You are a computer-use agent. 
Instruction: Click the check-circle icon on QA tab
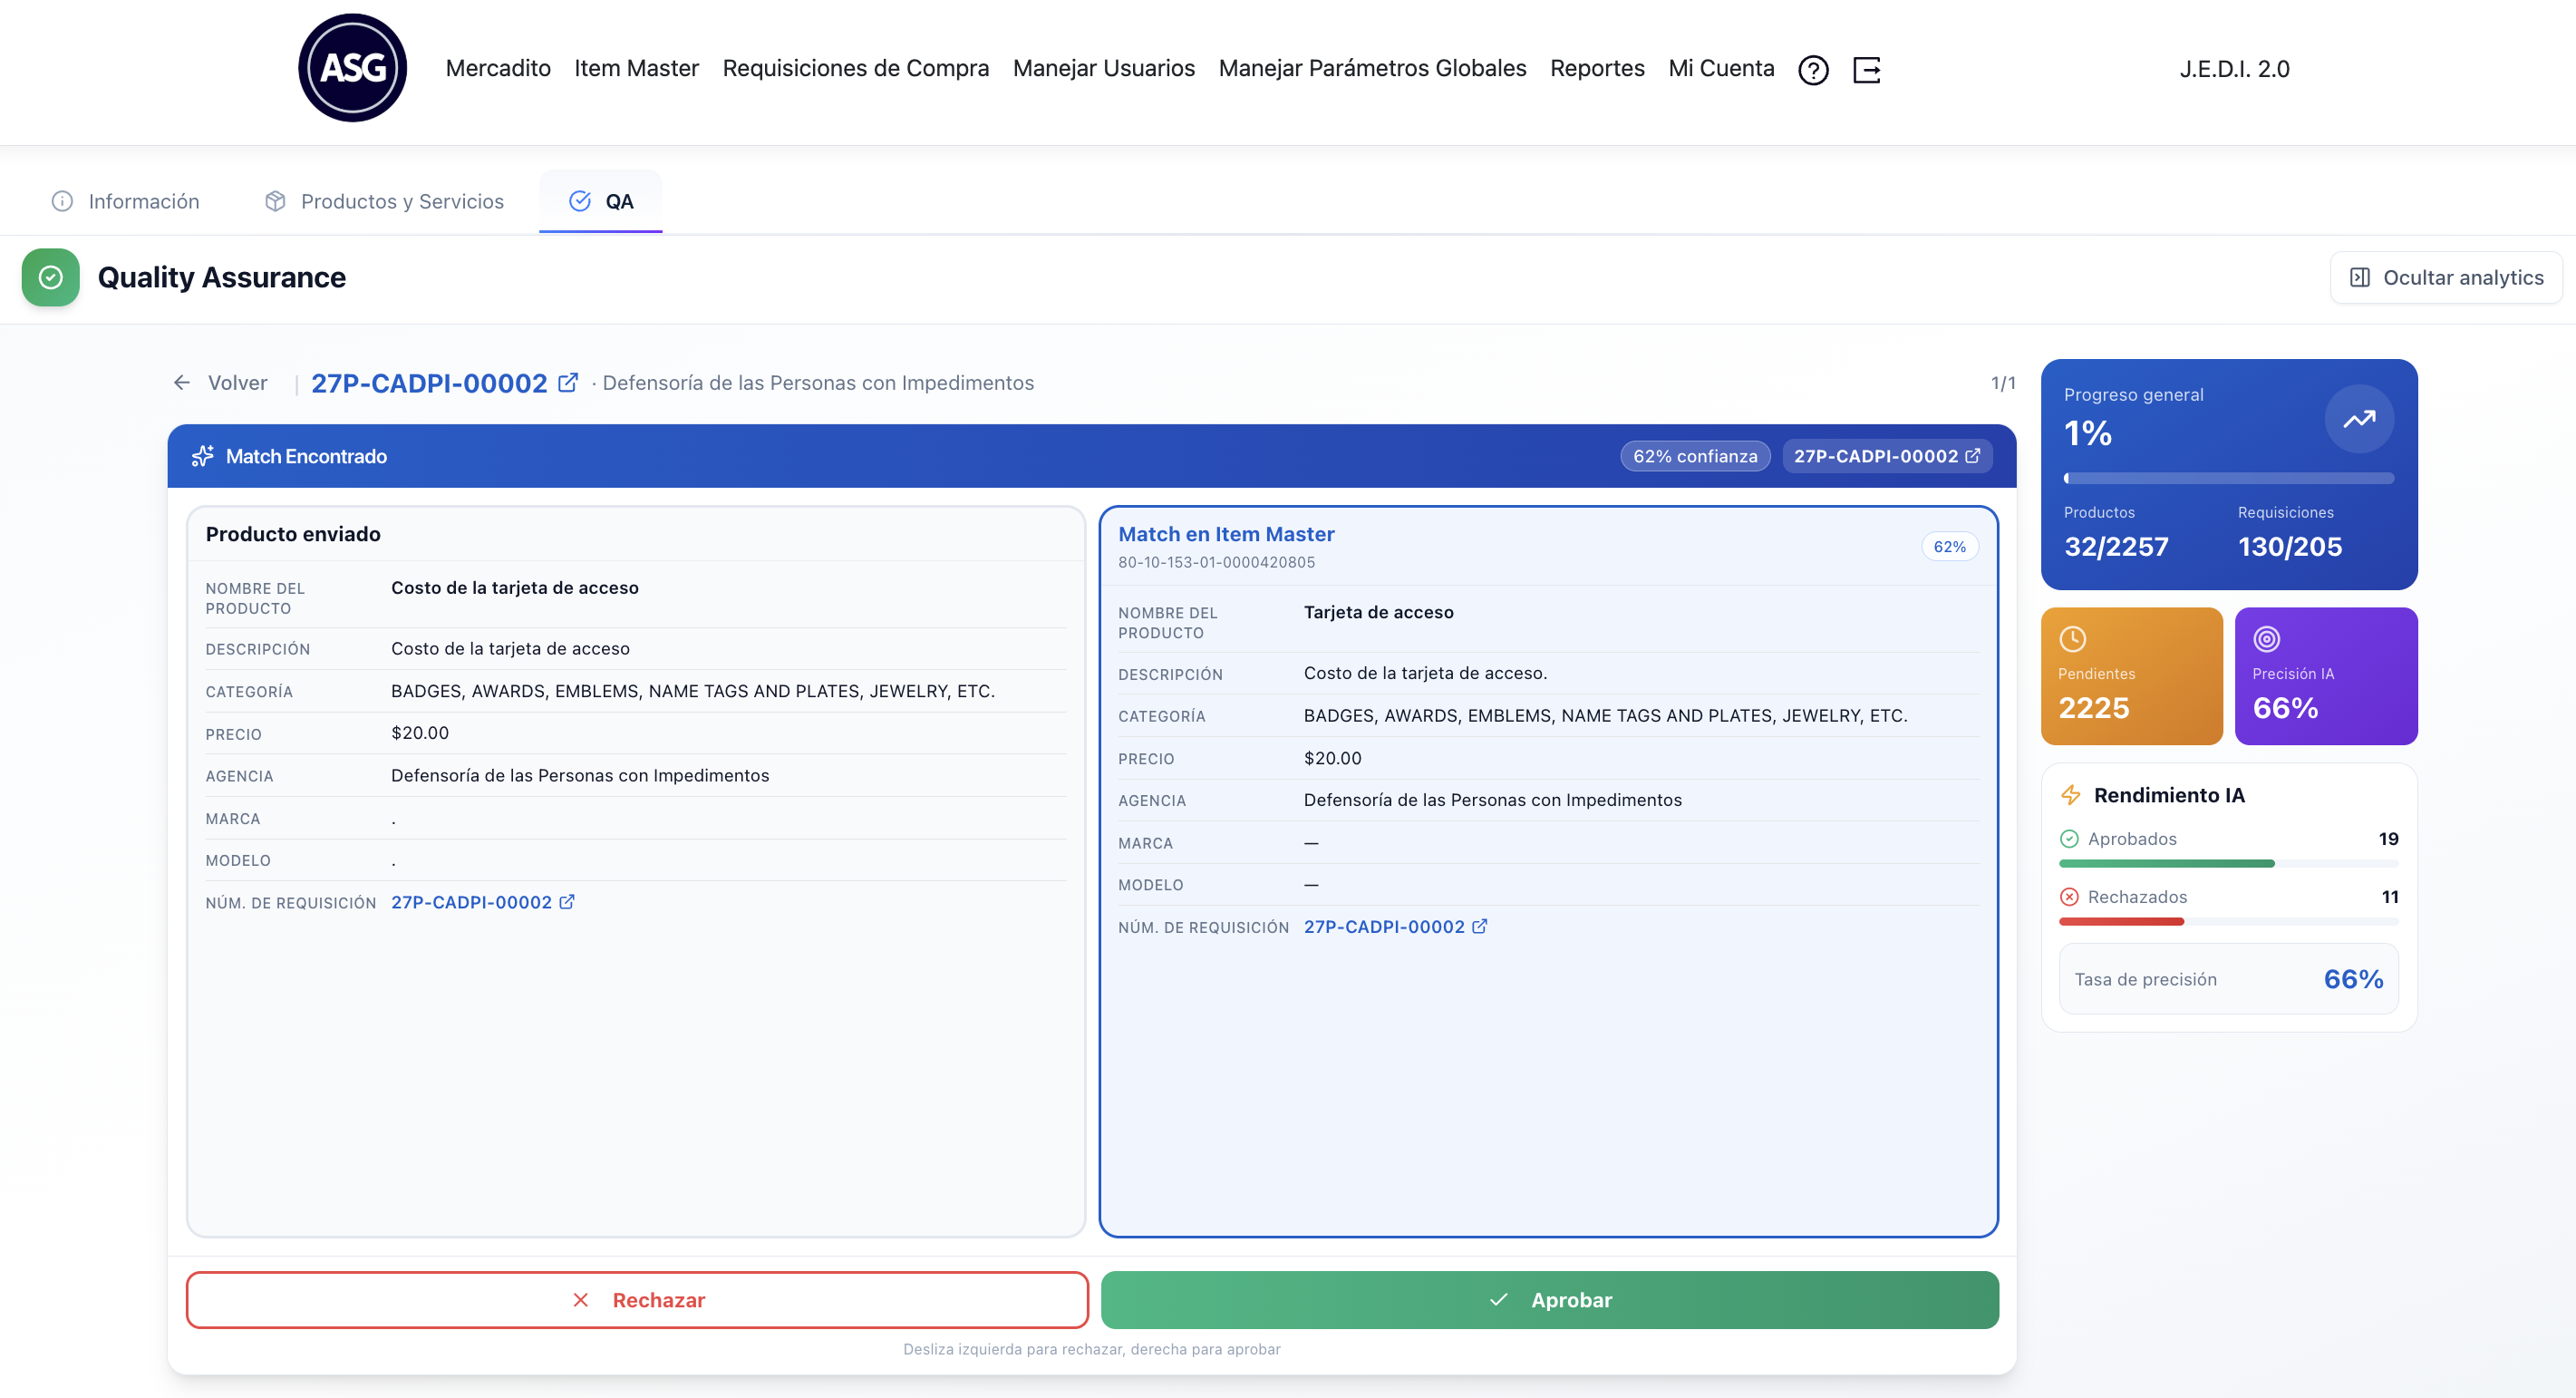[580, 201]
